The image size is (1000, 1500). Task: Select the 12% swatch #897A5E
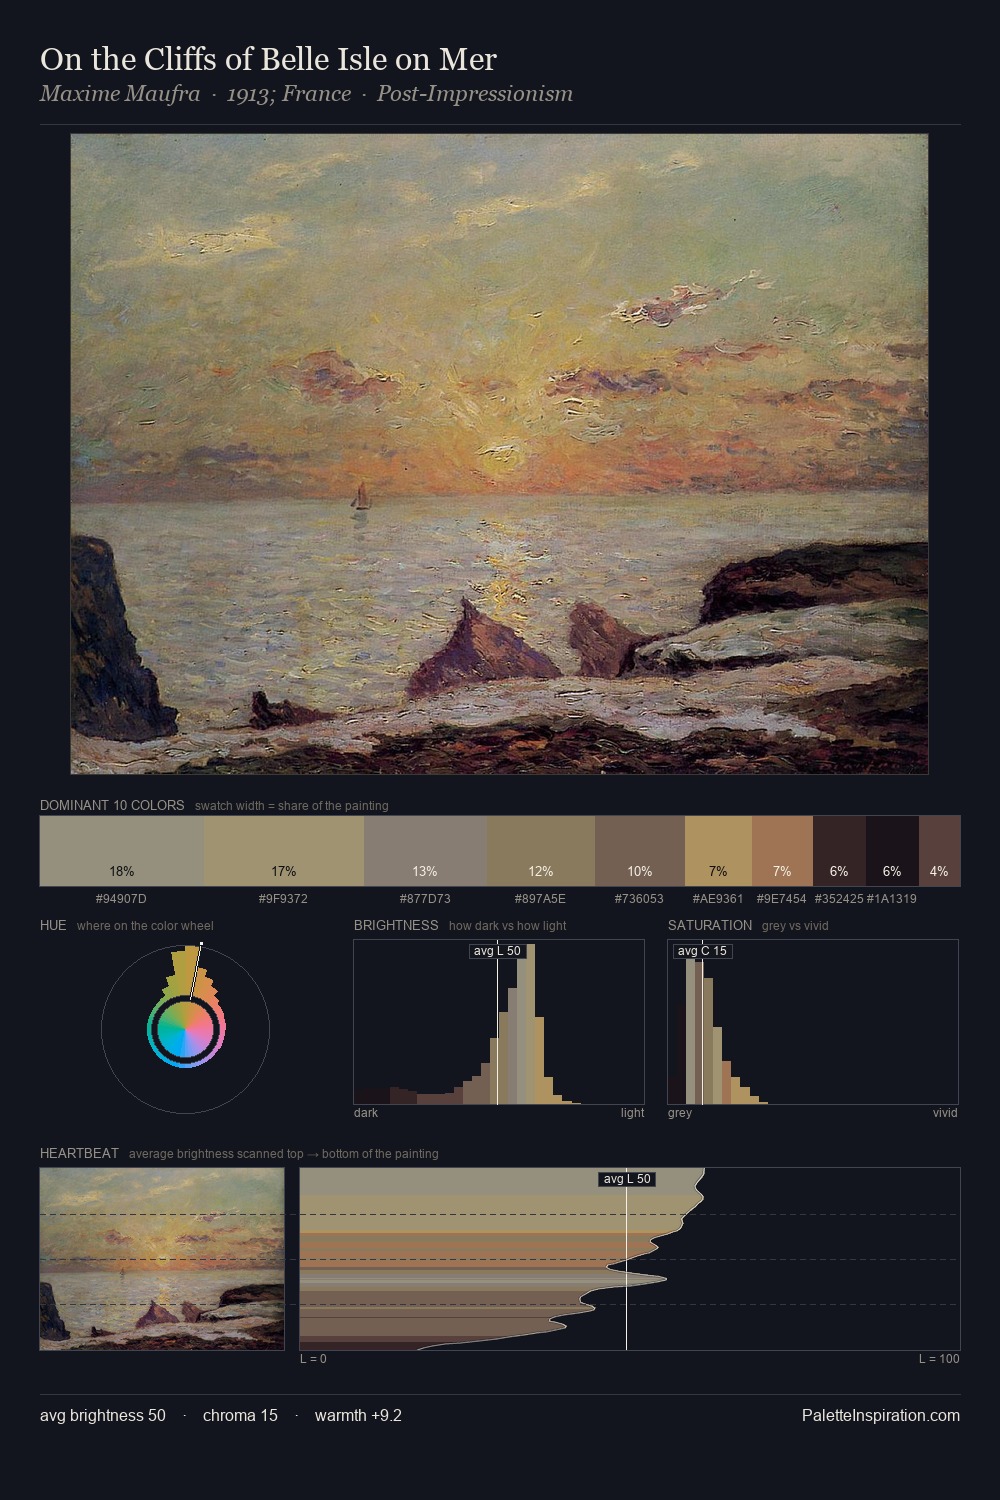(541, 851)
